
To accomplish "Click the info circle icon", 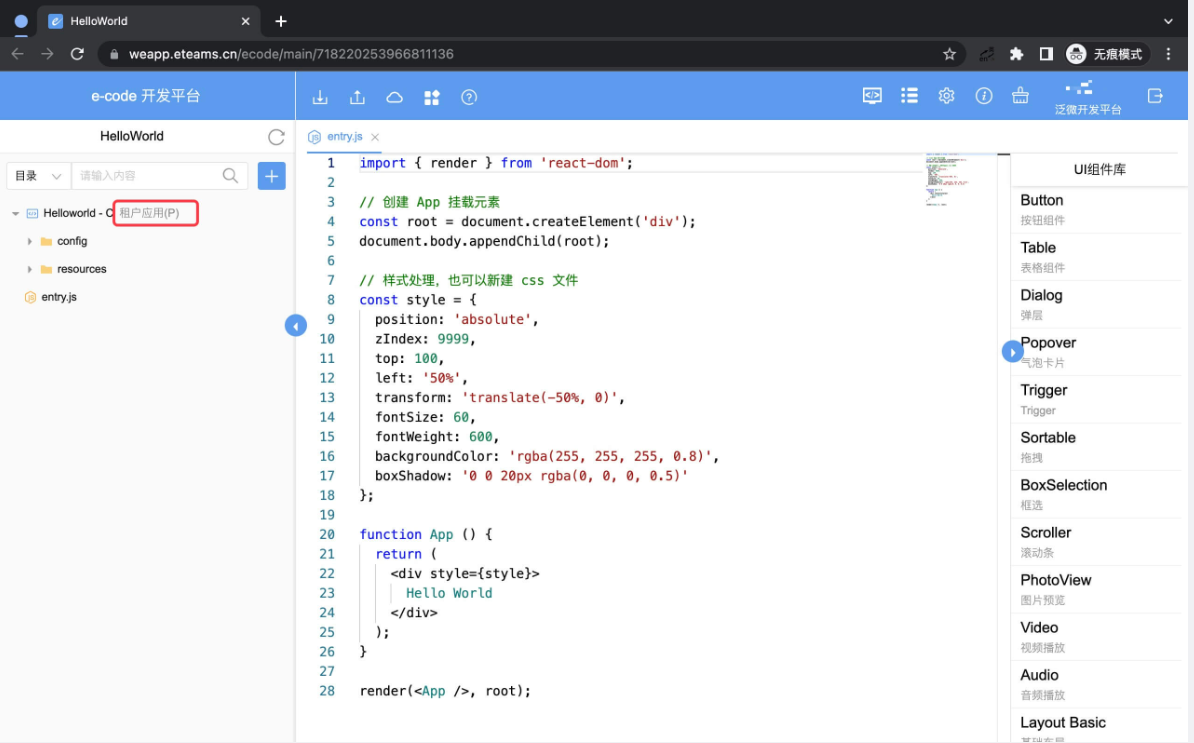I will tap(984, 96).
